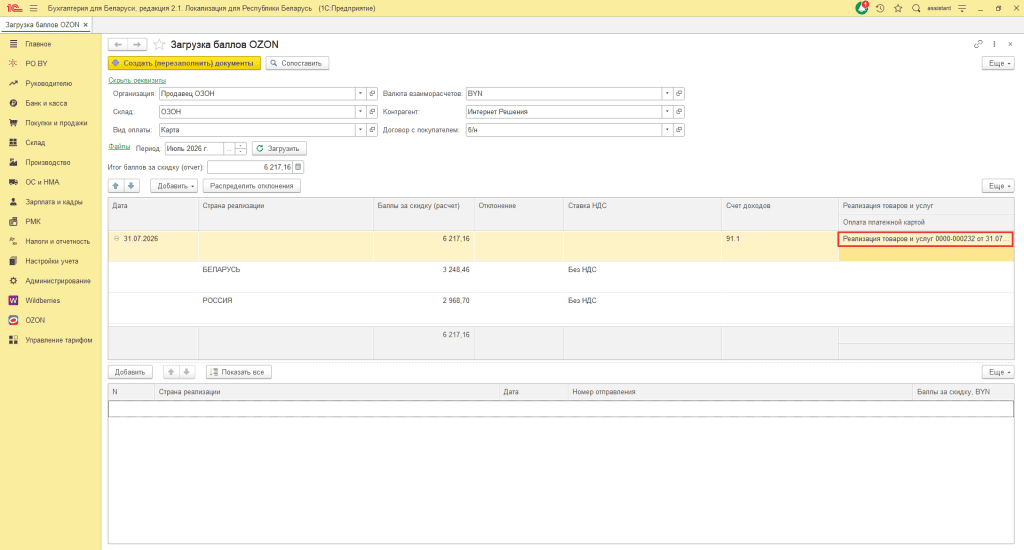Open global search magnifier in title bar
This screenshot has height=550, width=1024.
click(x=916, y=8)
